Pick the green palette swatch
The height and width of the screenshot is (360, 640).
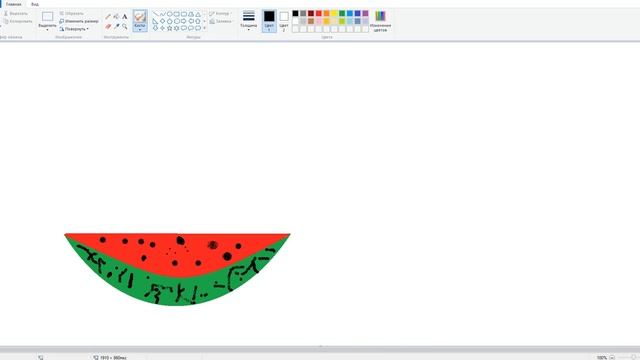(x=342, y=13)
